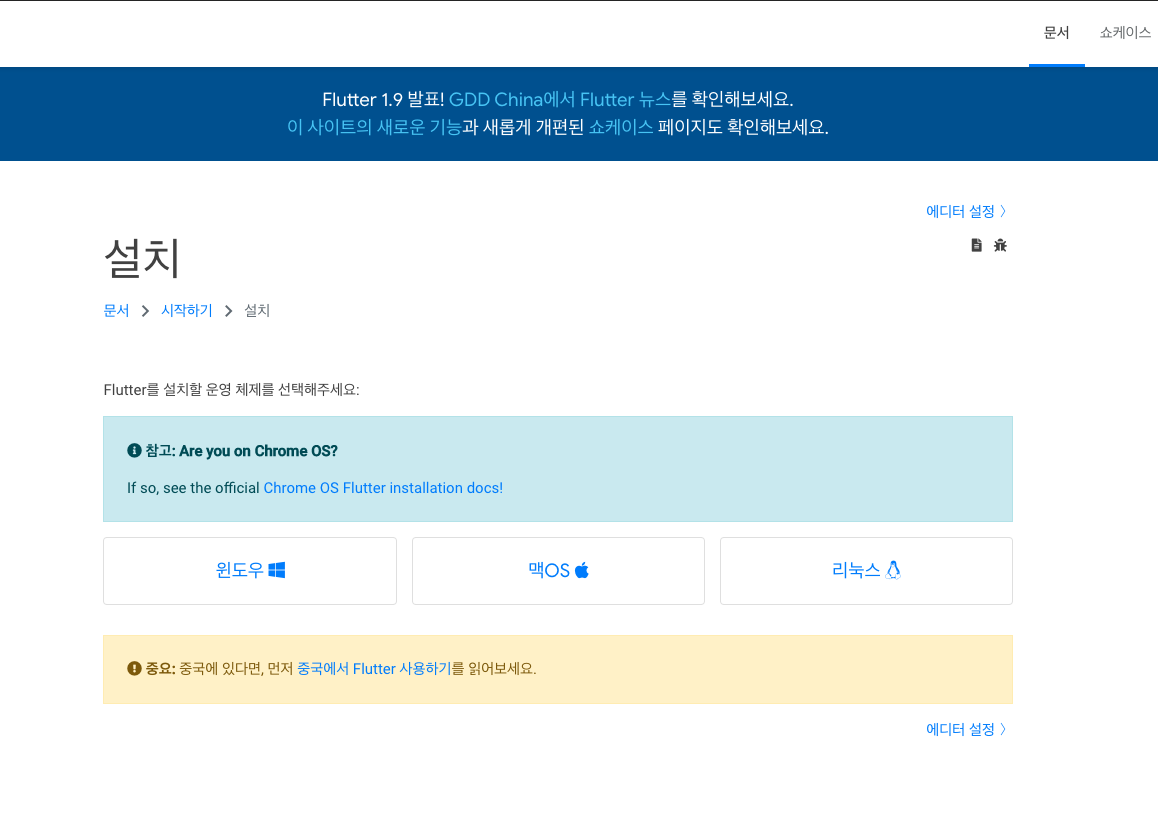
Task: Follow top 에디터 설정 next-page link
Action: 966,211
